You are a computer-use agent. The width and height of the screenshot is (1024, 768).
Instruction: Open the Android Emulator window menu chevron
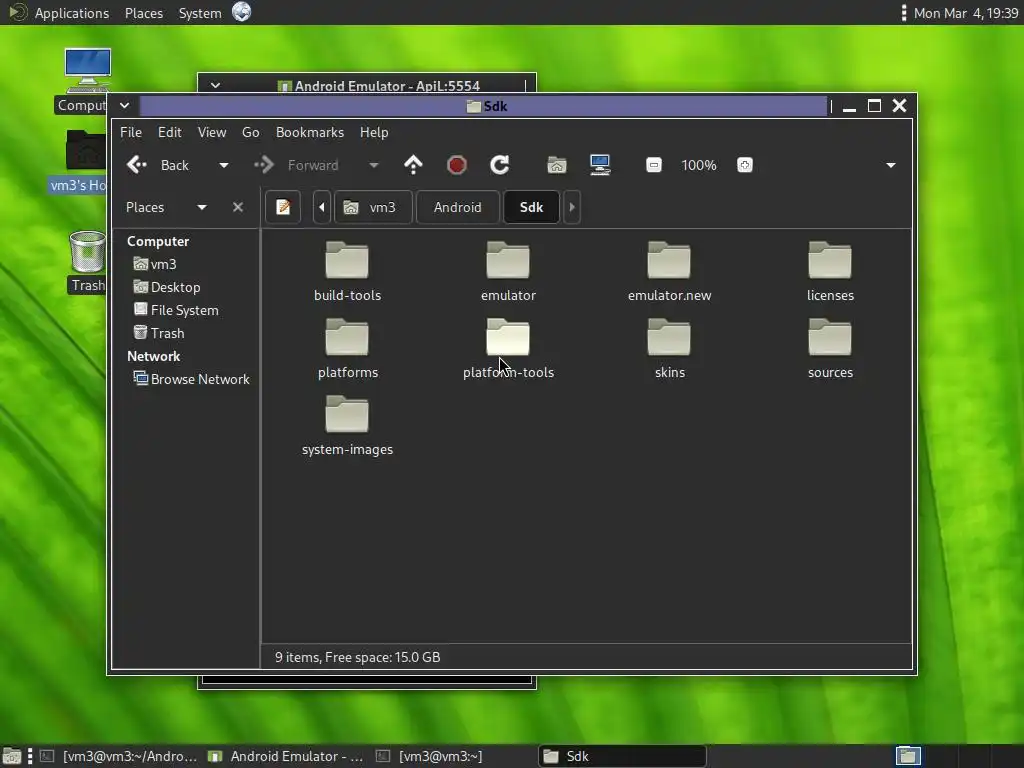click(x=215, y=85)
